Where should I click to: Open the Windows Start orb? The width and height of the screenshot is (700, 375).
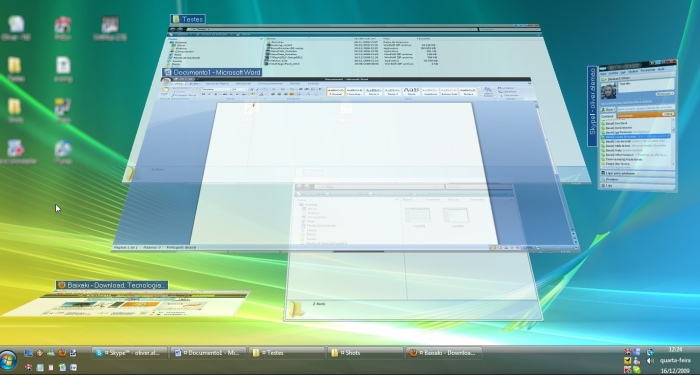(8, 360)
